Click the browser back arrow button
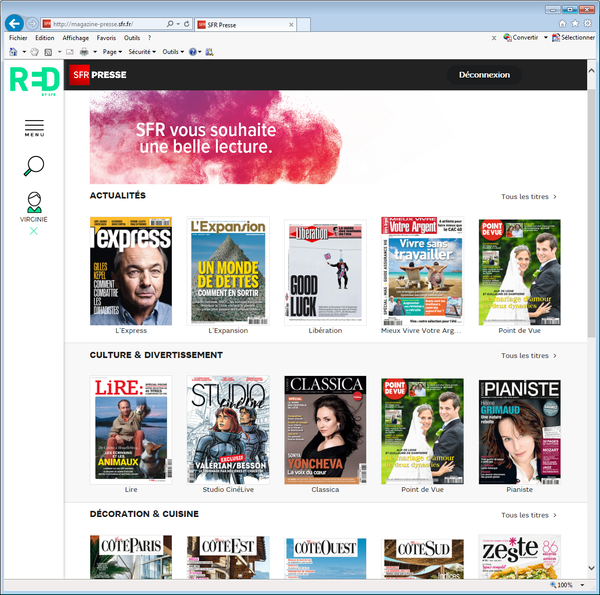Viewport: 600px width, 595px height. point(15,24)
